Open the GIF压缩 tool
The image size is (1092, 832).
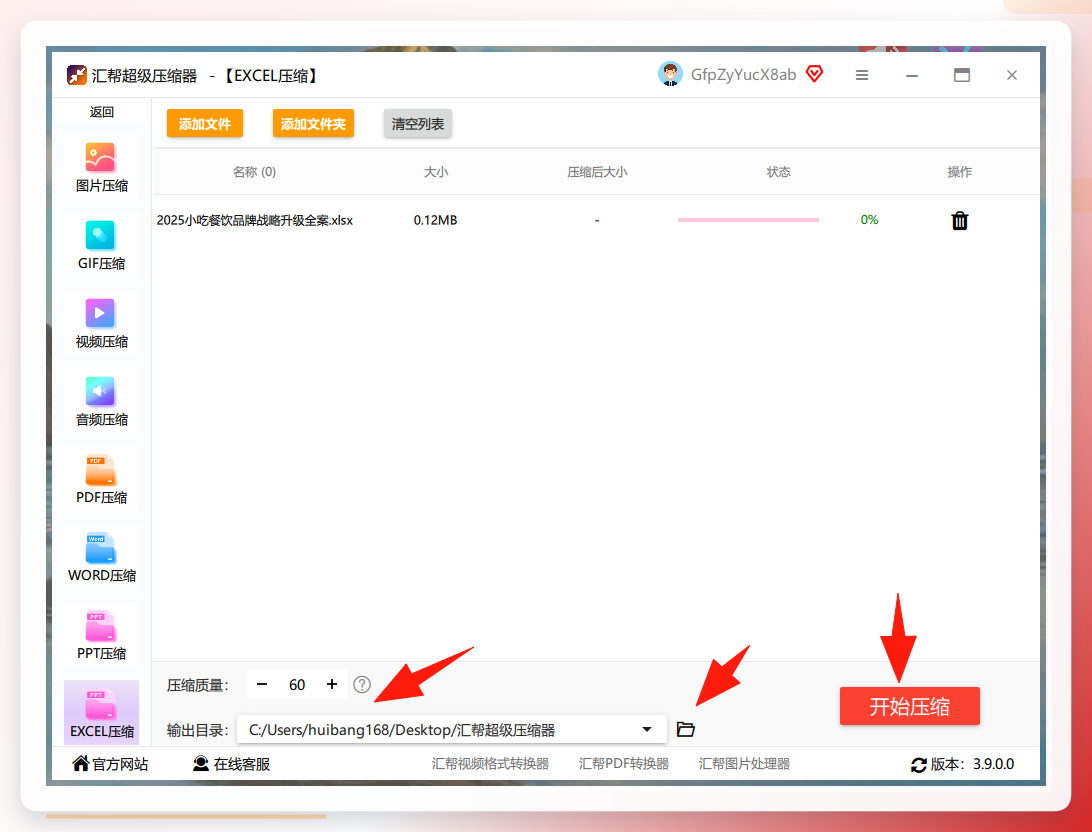102,246
